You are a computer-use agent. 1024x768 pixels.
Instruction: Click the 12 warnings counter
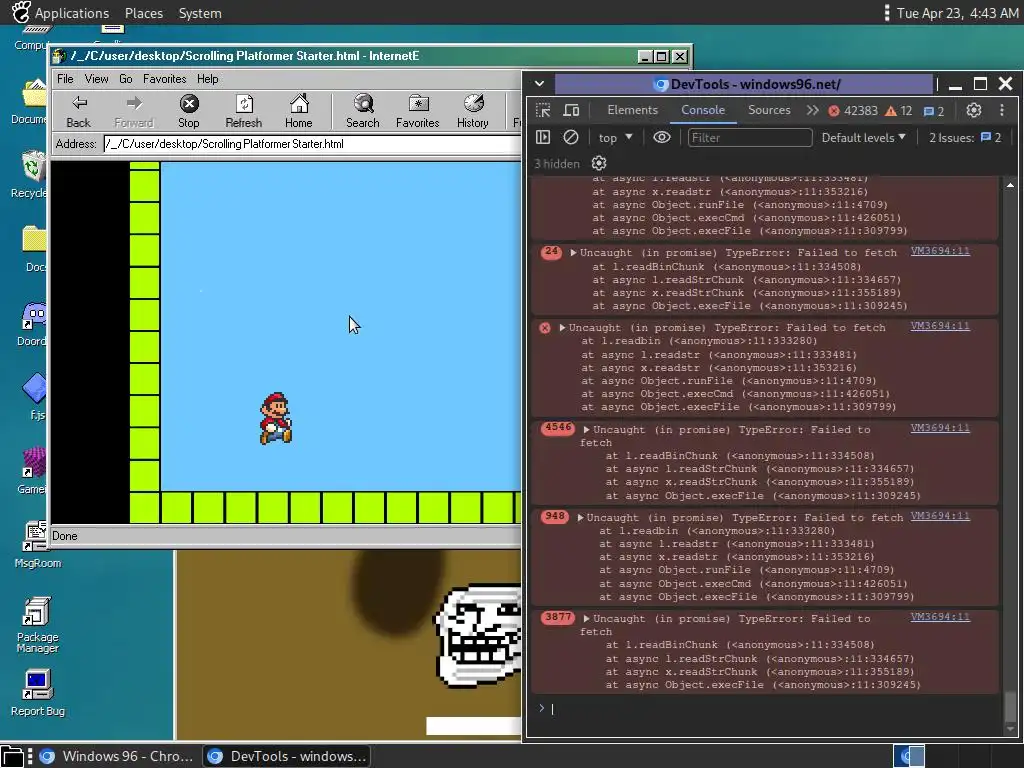coord(899,111)
